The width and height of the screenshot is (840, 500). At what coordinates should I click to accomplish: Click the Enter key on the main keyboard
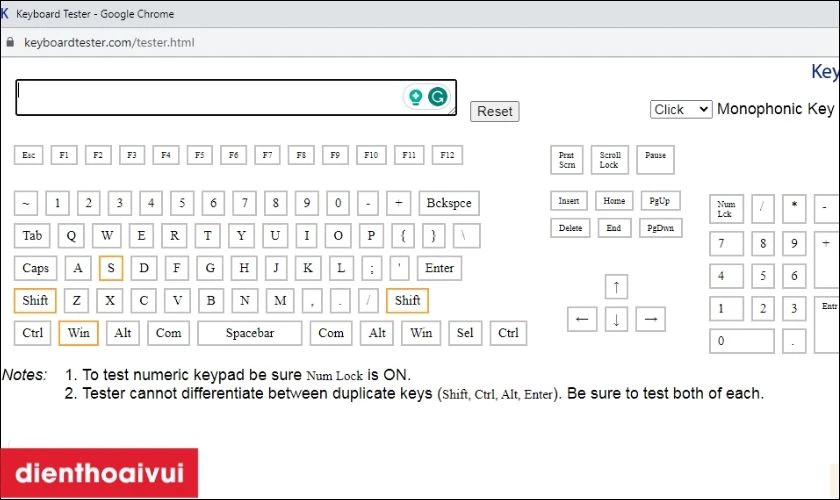[x=439, y=268]
